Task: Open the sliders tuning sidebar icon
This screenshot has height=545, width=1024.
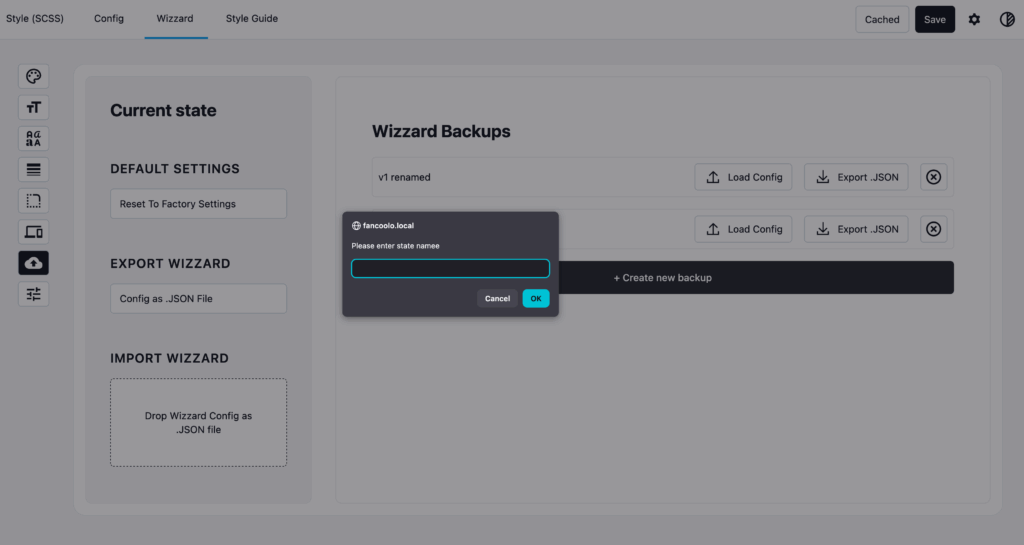Action: point(33,294)
